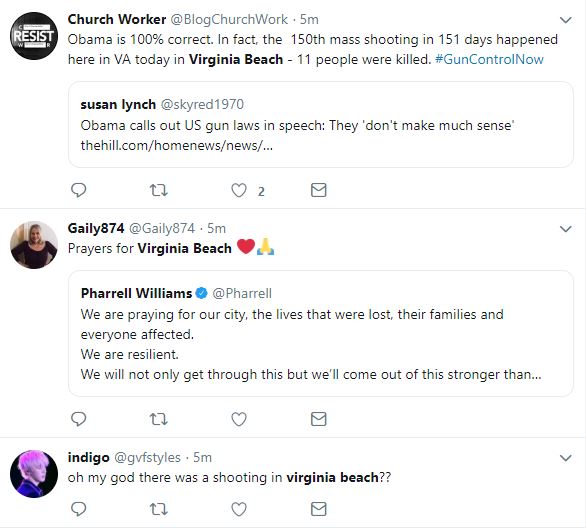Open more options for Church Worker's tweet
This screenshot has height=528, width=586.
click(x=566, y=20)
